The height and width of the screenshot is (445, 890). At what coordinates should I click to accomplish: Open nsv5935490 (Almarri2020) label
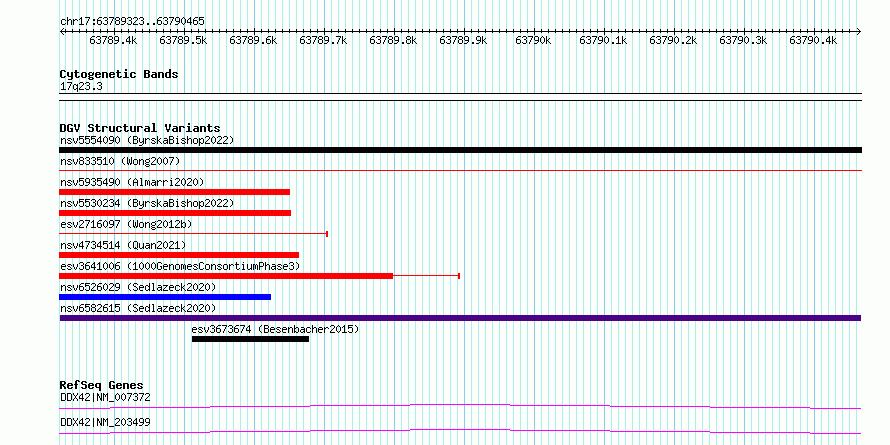click(132, 182)
